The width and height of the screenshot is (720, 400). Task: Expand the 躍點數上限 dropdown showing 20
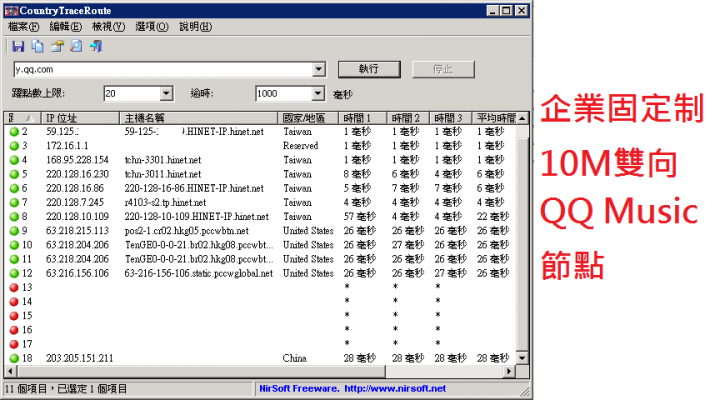(x=166, y=94)
